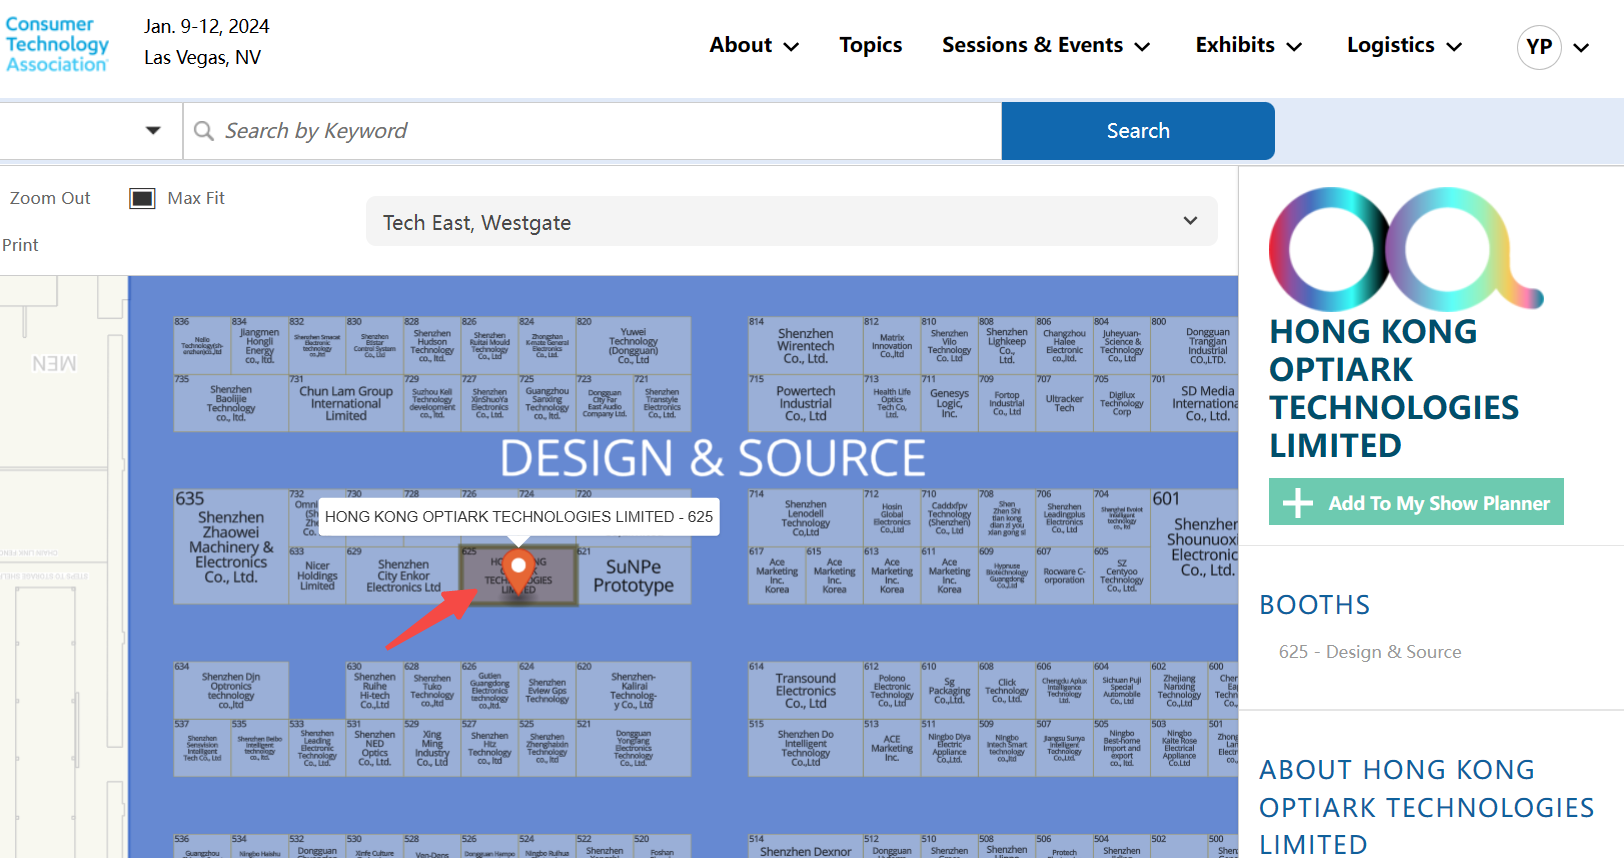
Task: Open the Topics page
Action: tap(870, 45)
